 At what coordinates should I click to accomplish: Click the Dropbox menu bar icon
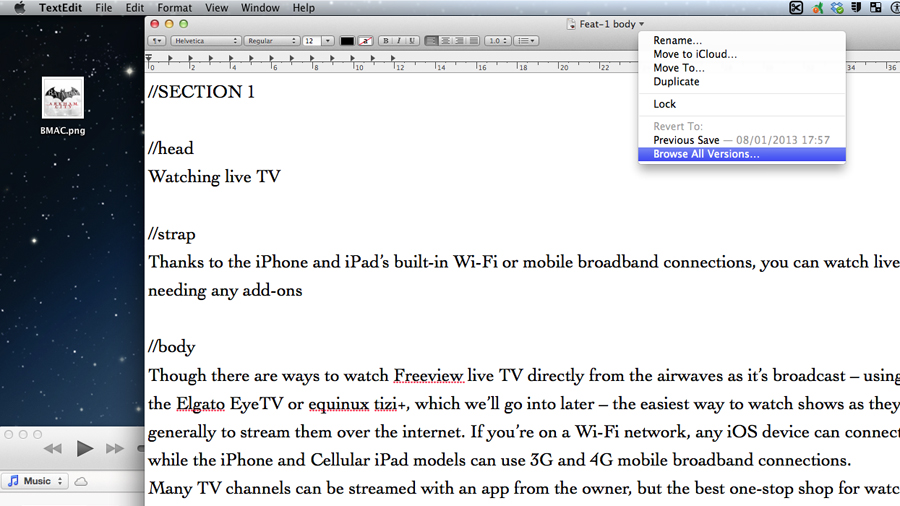click(x=837, y=7)
